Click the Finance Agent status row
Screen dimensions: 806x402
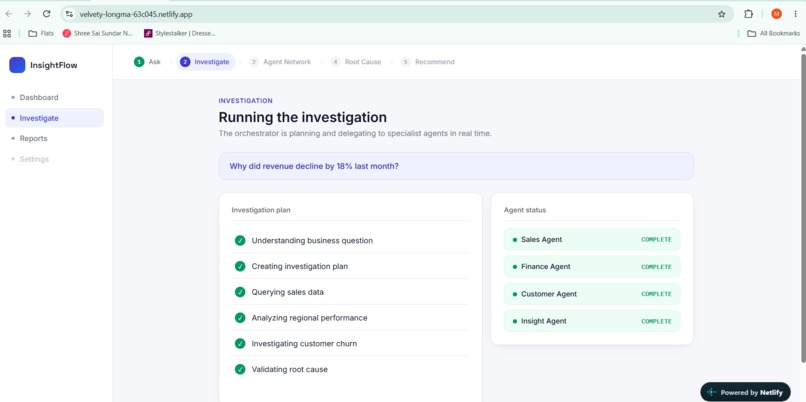tap(592, 266)
